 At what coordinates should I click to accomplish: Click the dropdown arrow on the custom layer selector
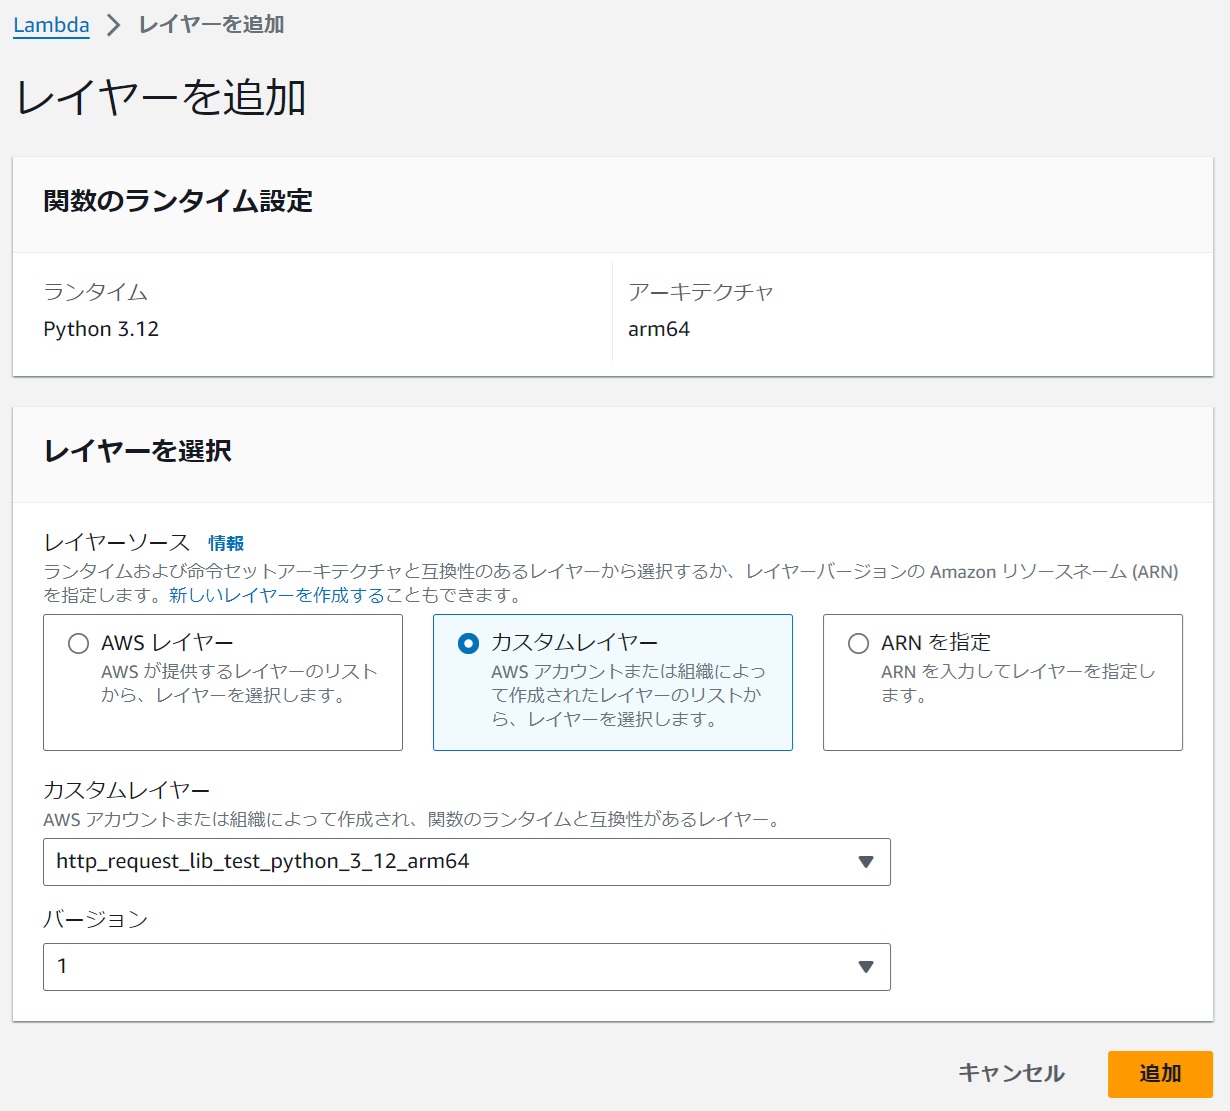point(866,861)
